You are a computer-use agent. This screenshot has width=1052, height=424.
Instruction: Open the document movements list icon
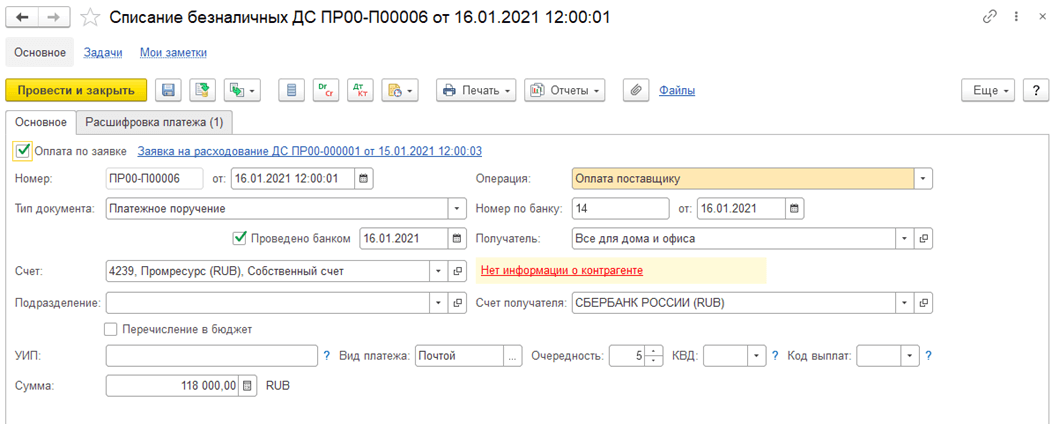(x=291, y=91)
